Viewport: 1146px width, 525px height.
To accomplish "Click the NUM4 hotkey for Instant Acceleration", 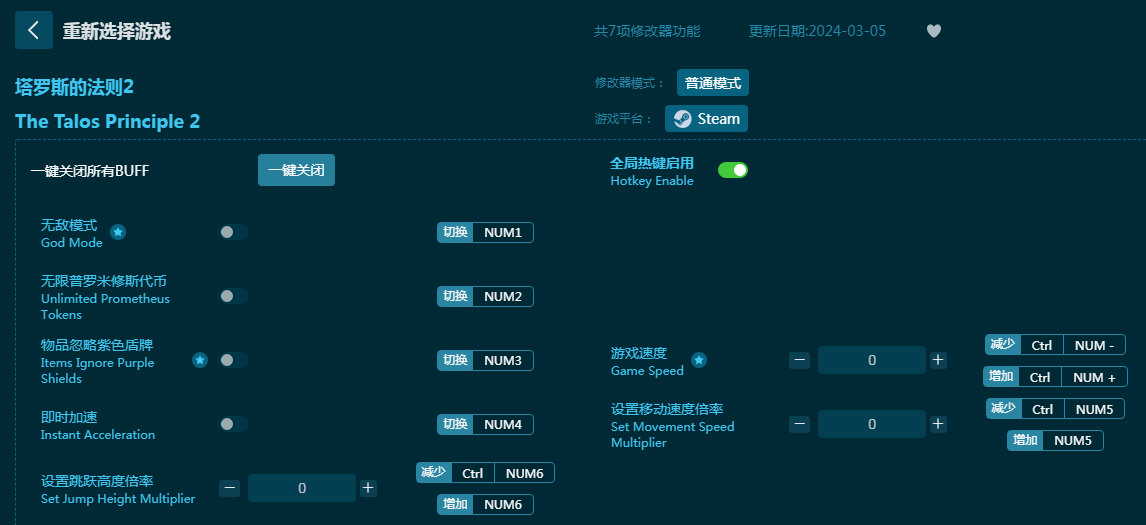I will (x=503, y=424).
